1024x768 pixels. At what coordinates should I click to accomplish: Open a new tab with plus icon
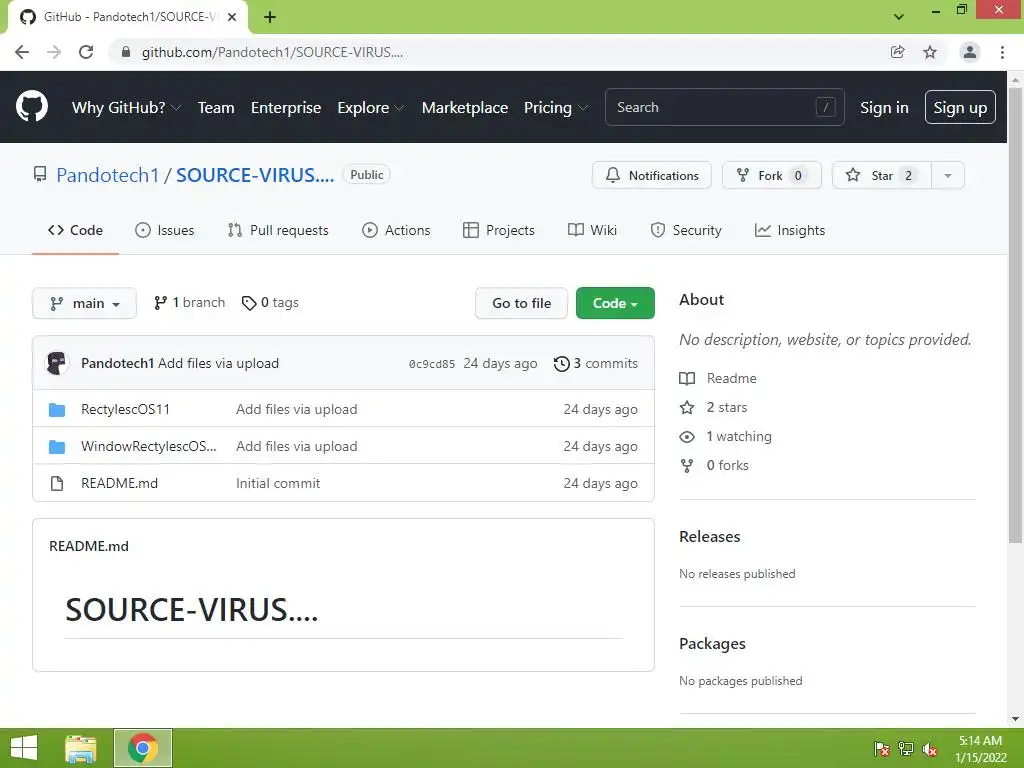pos(270,17)
